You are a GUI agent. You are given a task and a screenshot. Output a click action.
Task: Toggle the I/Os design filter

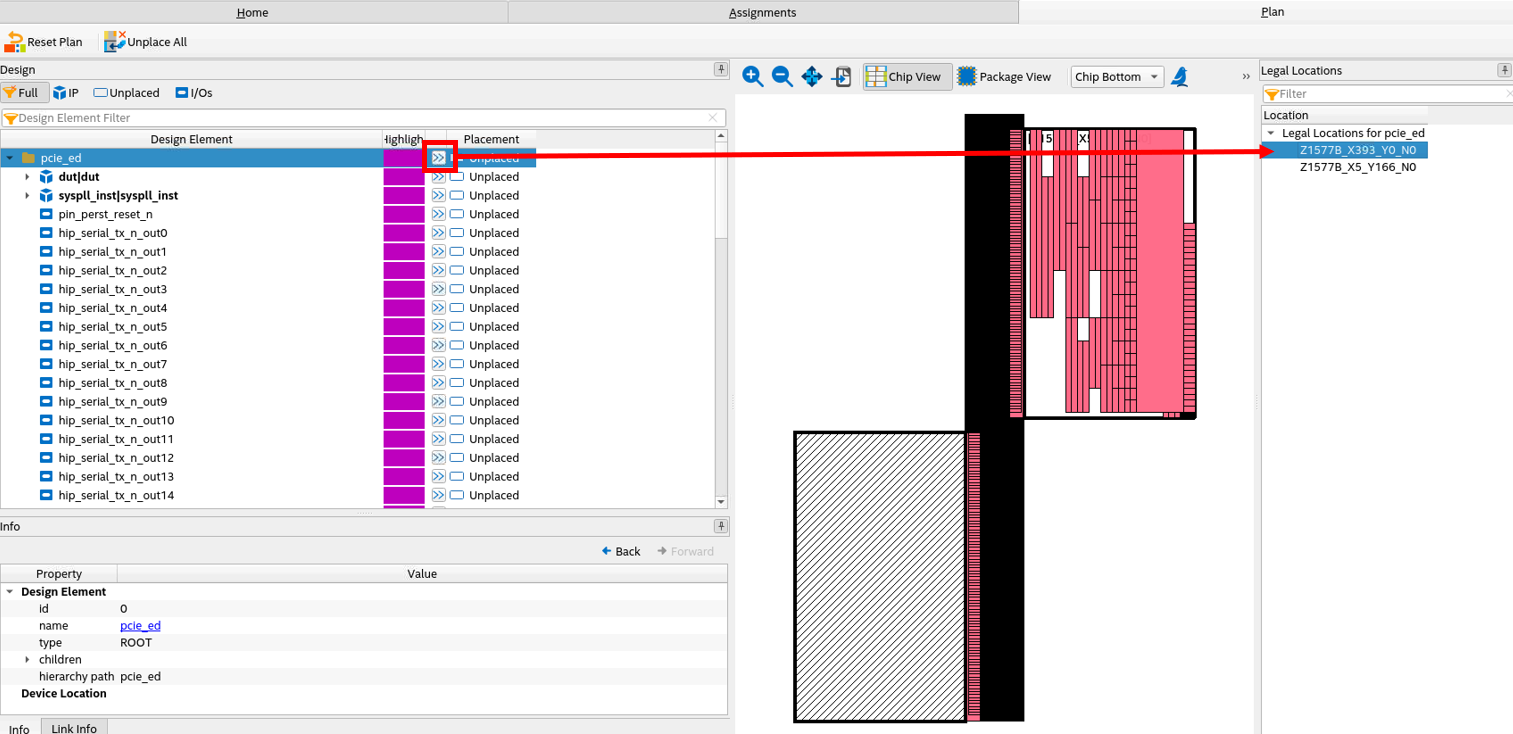click(194, 93)
